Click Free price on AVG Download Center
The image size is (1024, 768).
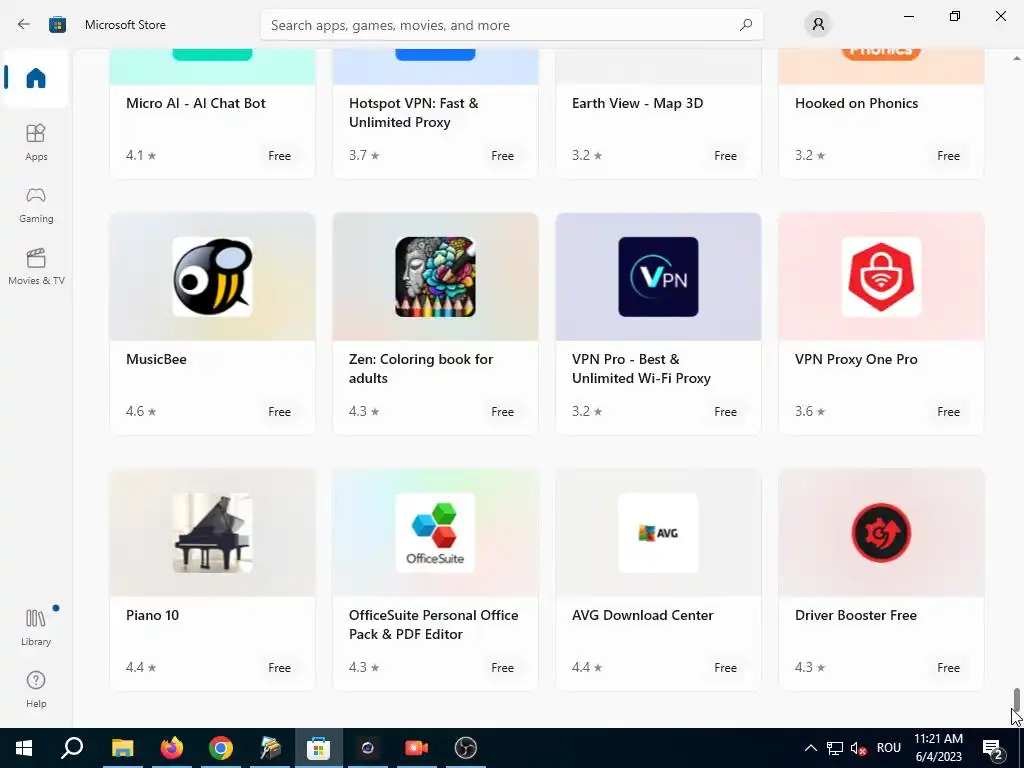(x=725, y=667)
